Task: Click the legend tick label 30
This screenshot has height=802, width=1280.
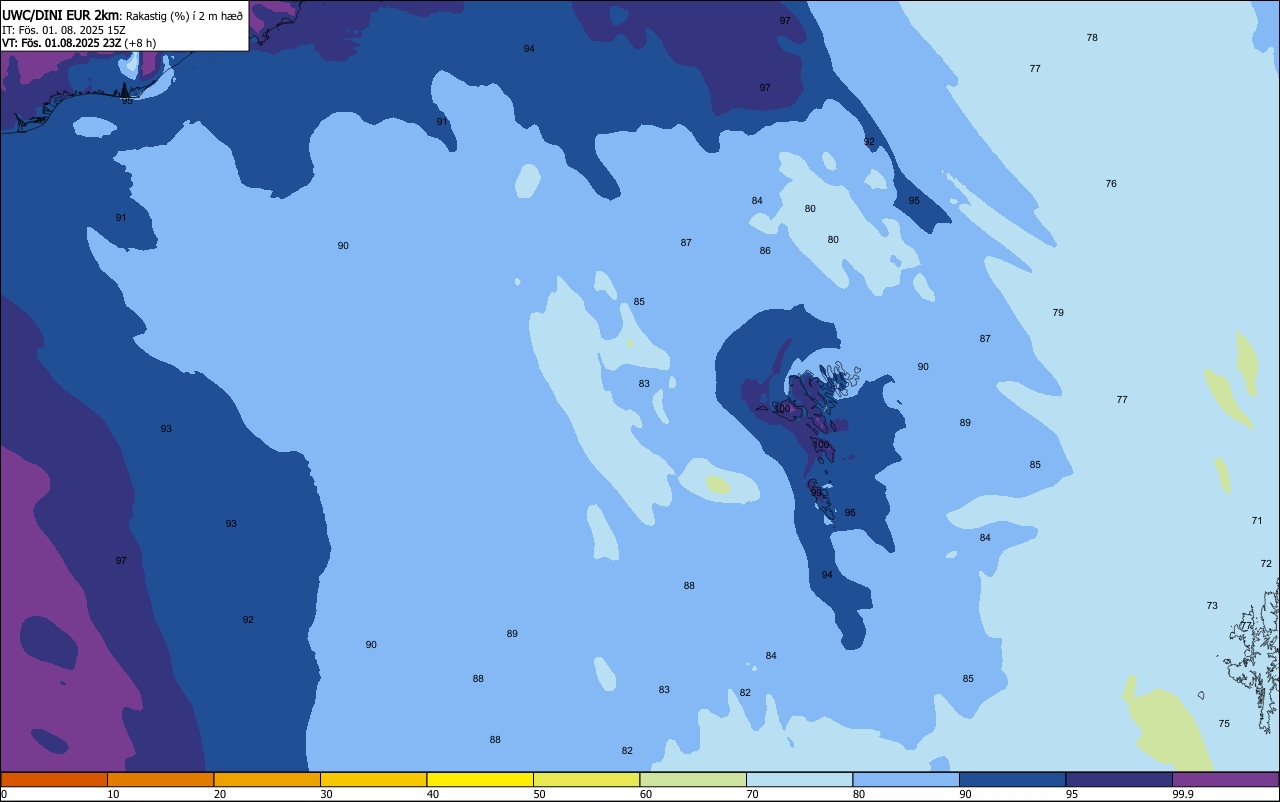Action: [x=326, y=794]
